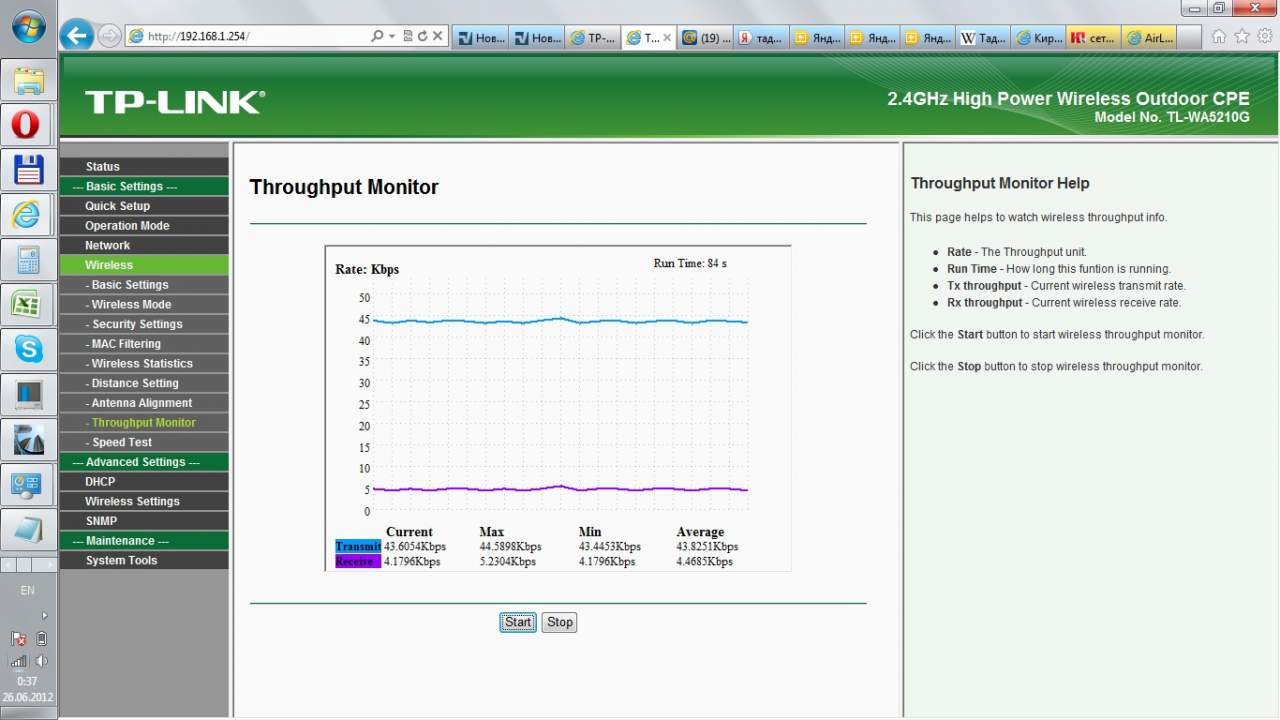Open MAC Filtering submenu
Viewport: 1280px width, 720px height.
(x=144, y=344)
